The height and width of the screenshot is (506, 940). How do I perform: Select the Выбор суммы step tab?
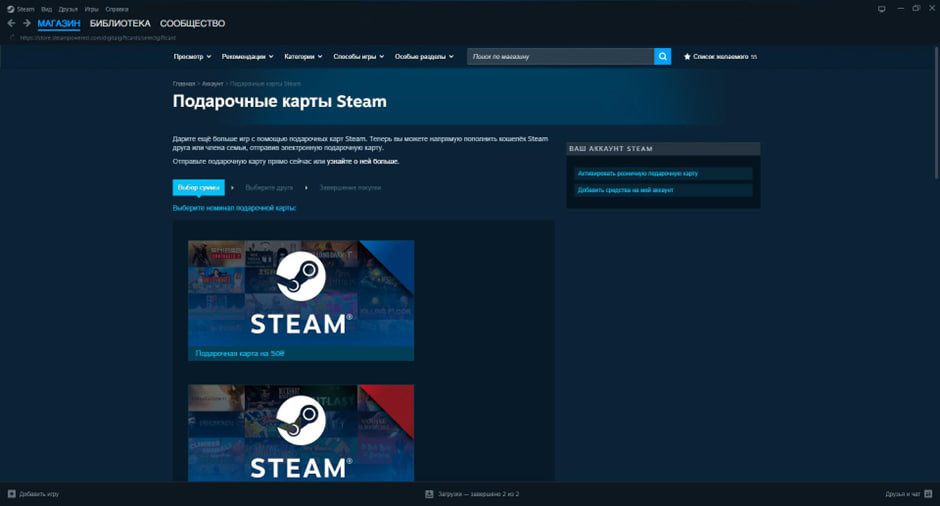(x=198, y=188)
